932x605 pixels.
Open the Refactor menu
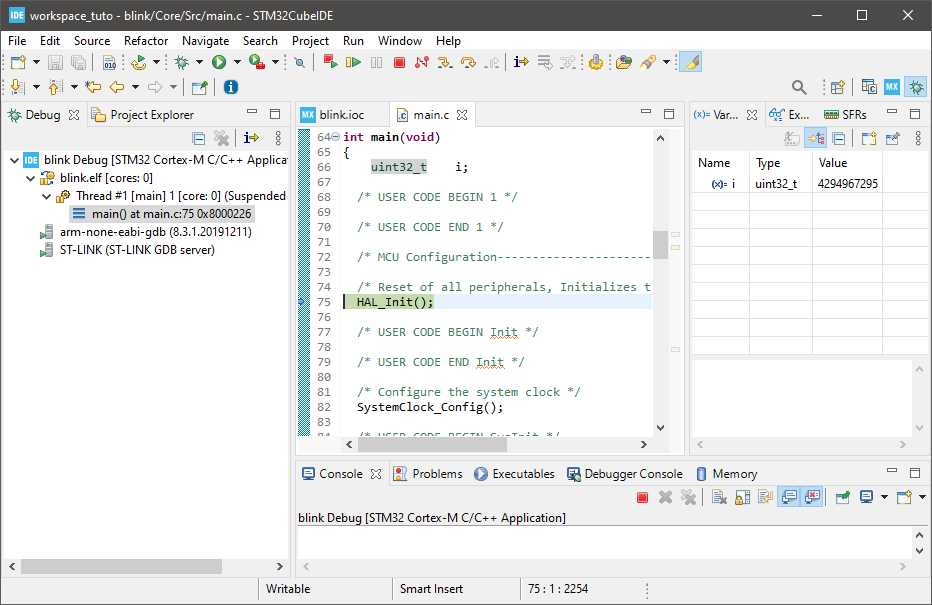click(x=146, y=40)
